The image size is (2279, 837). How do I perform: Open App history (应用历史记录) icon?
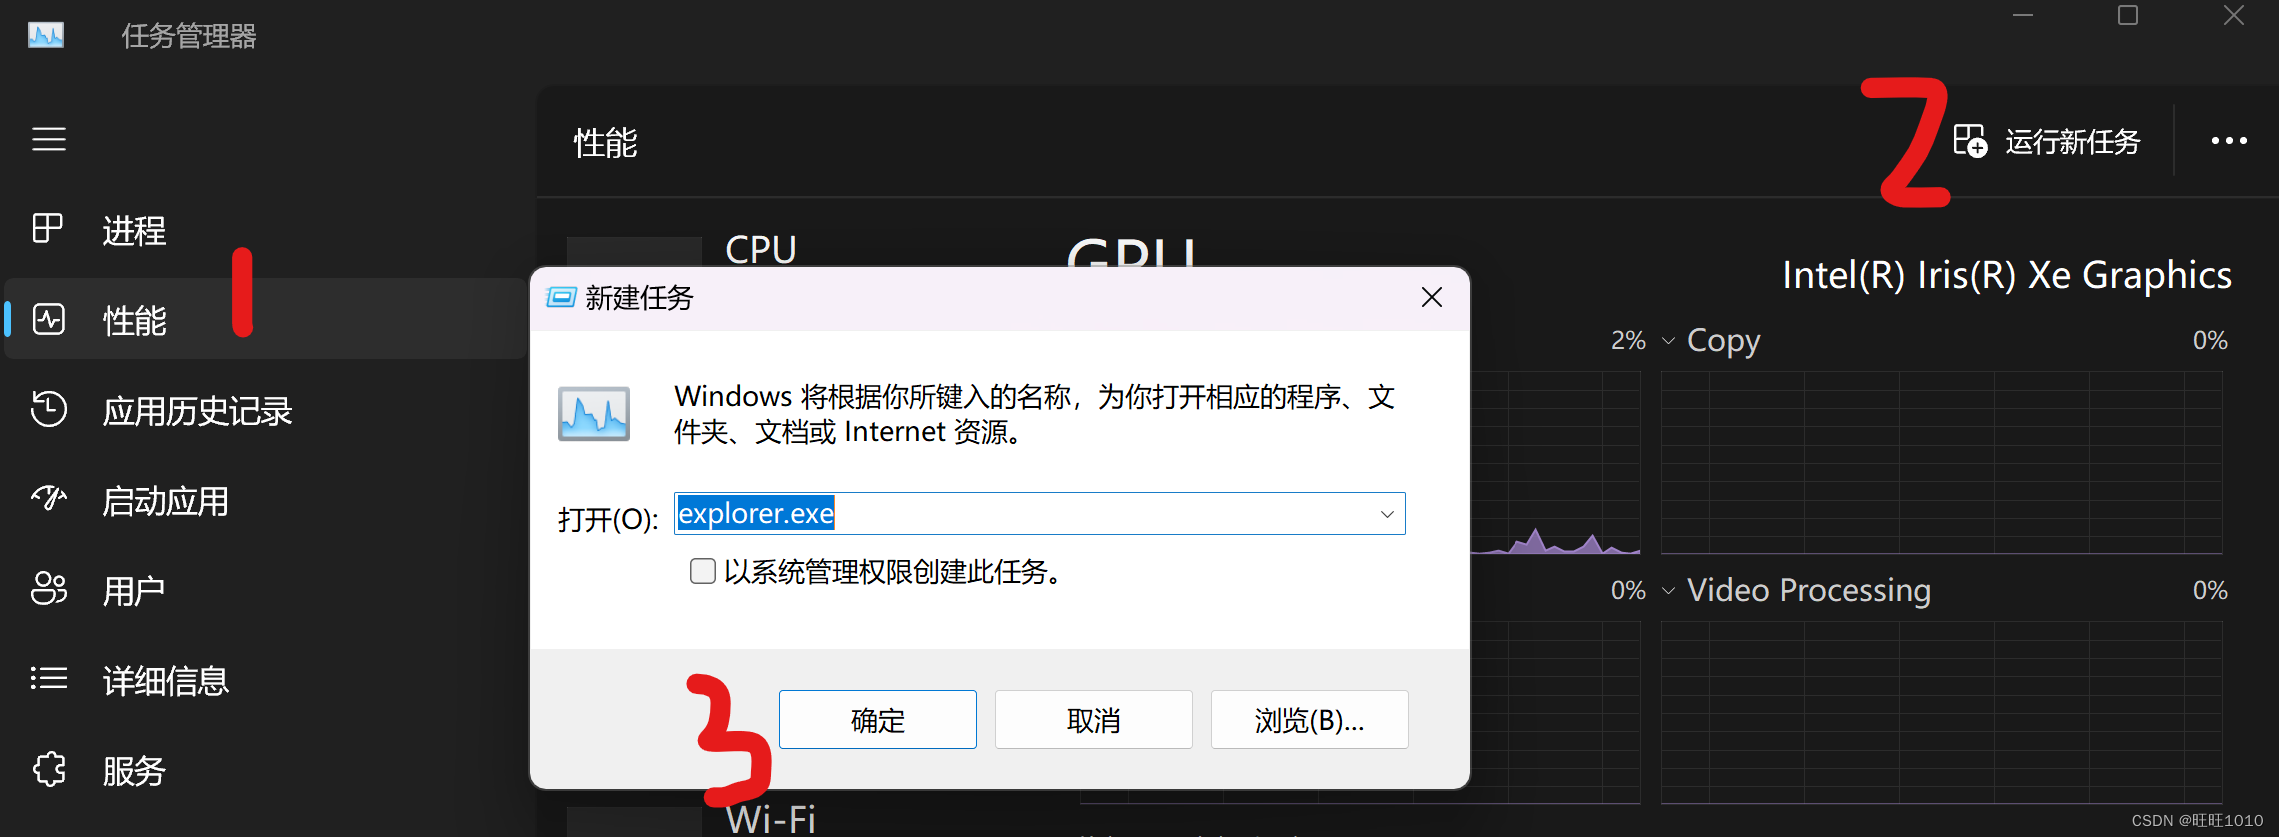coord(48,409)
